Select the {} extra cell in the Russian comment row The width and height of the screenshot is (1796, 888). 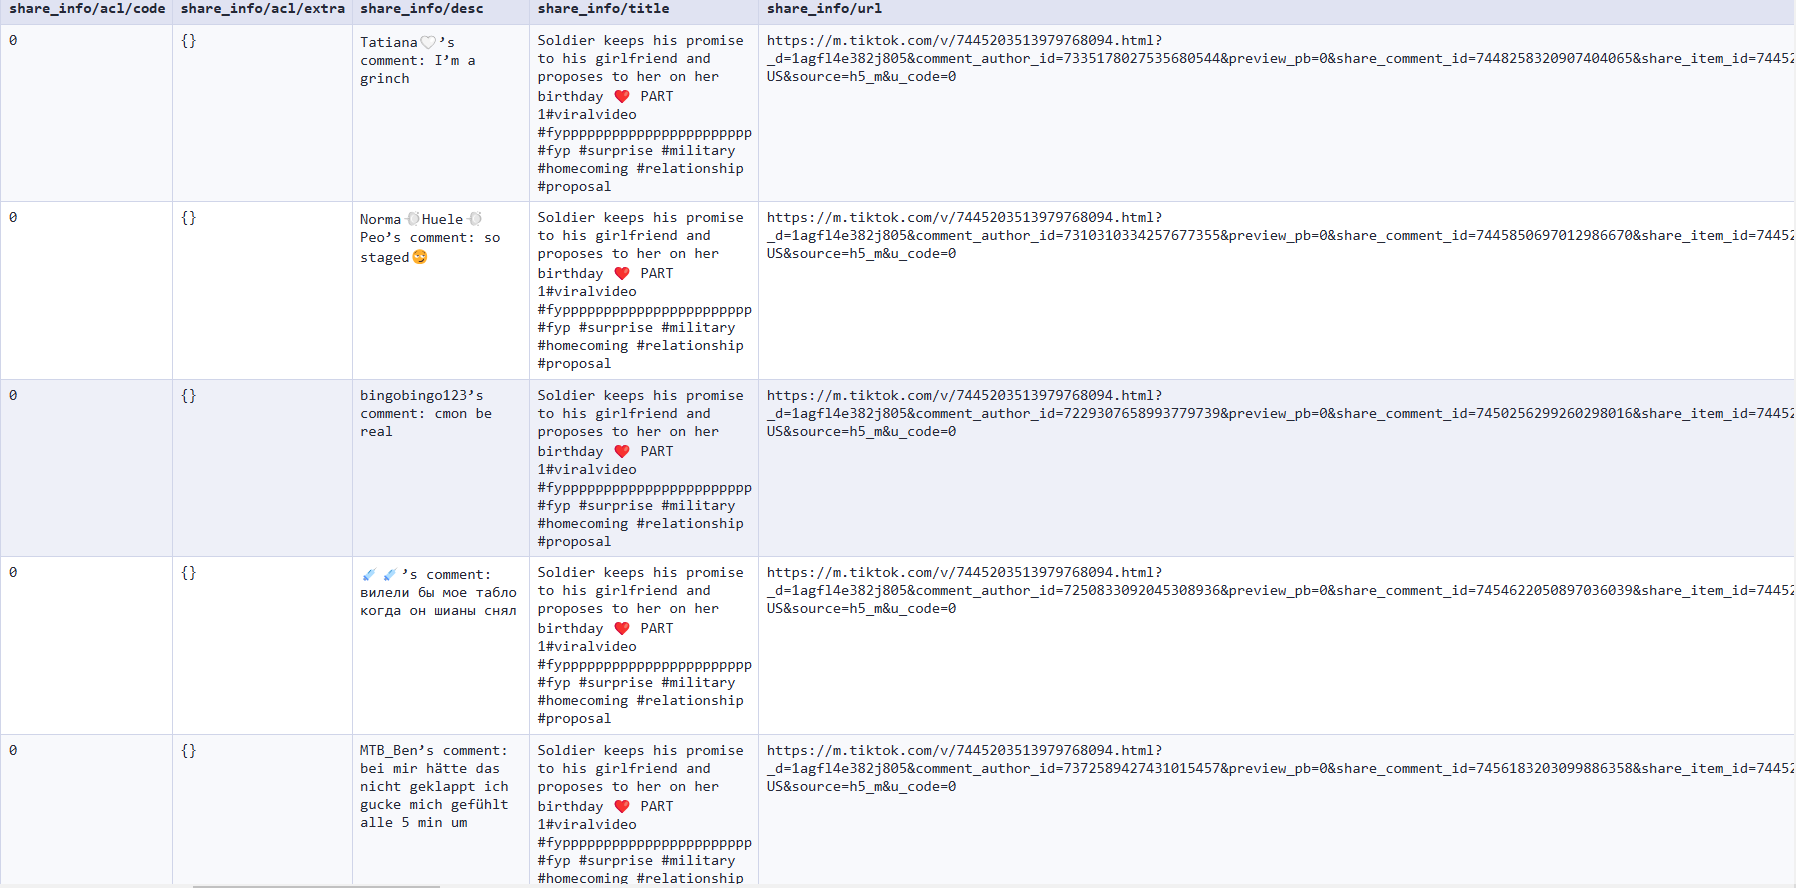point(263,645)
